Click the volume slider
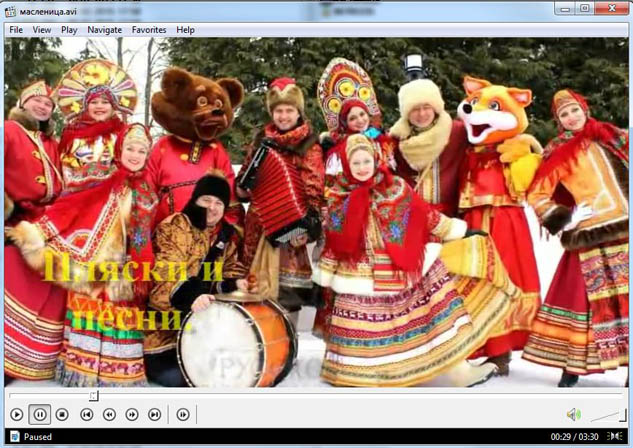Screen dimensions: 633x448 (x=608, y=415)
